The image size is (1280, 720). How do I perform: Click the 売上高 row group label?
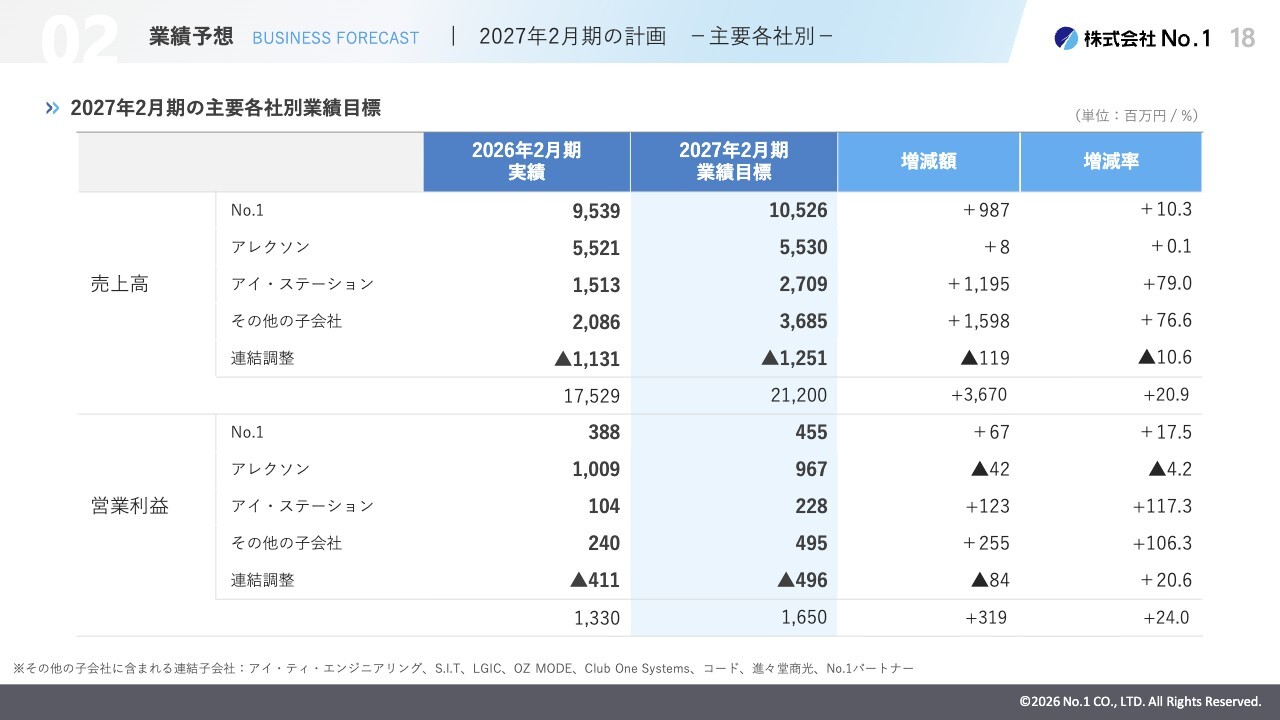[x=119, y=284]
